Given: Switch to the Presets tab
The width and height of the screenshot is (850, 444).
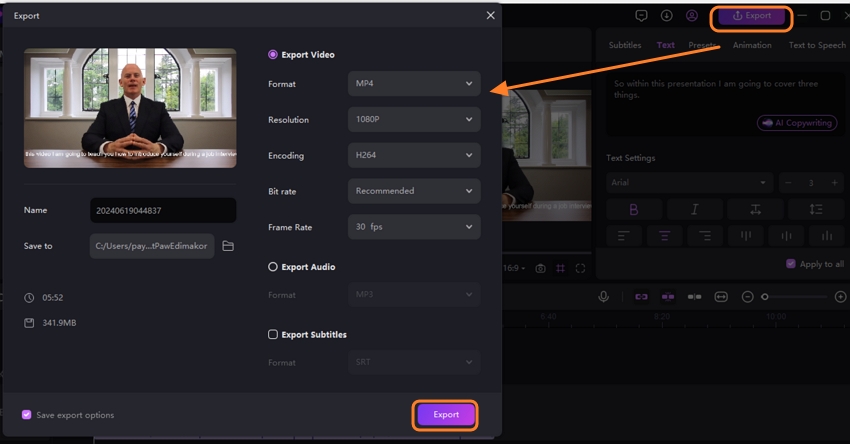Looking at the screenshot, I should click(x=703, y=45).
